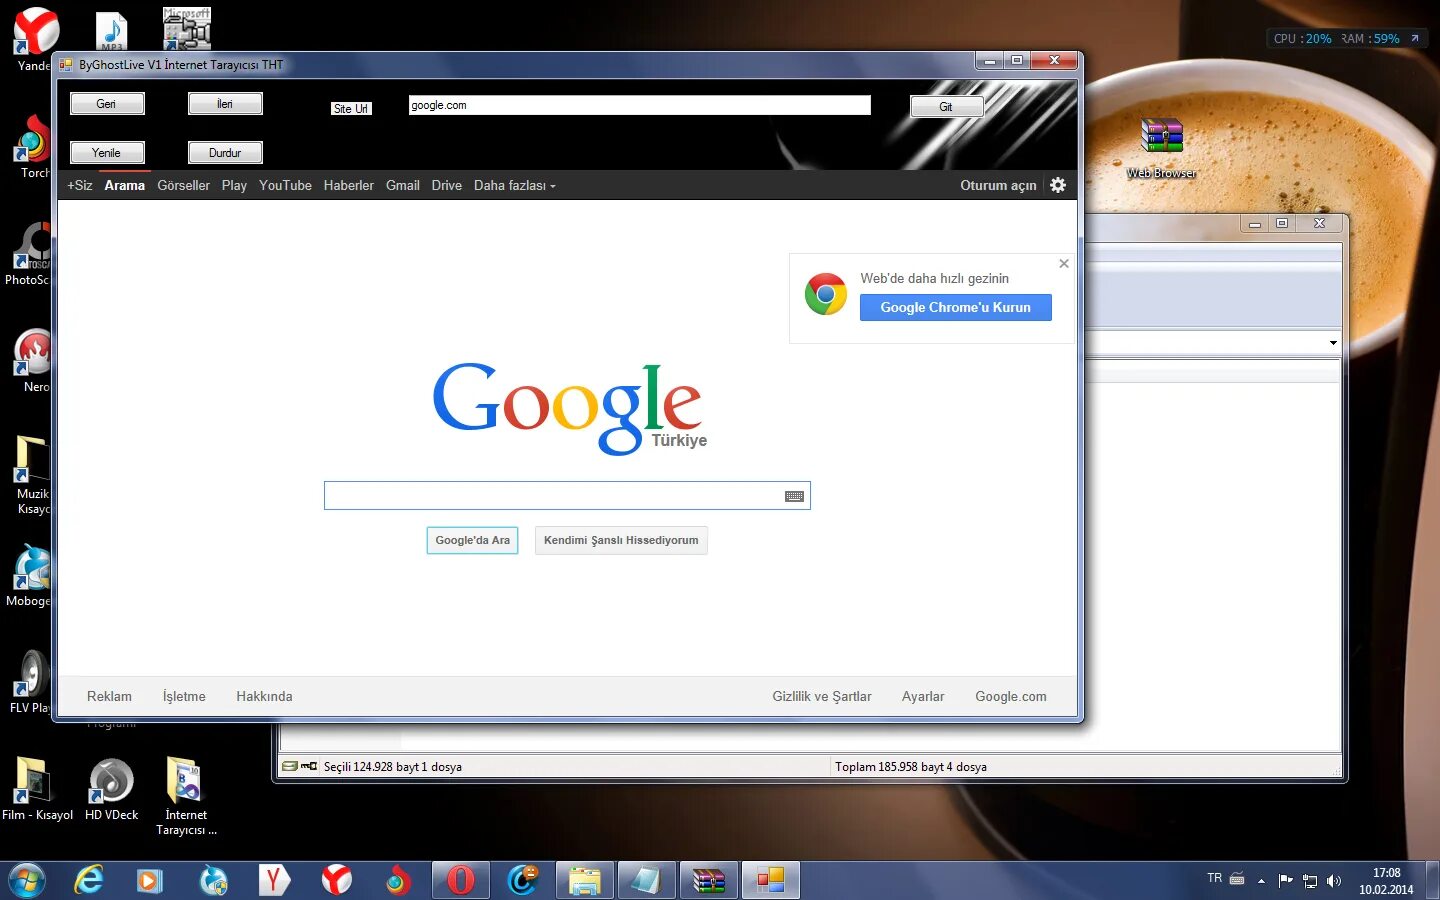Open the Opera taskbar button

[460, 880]
